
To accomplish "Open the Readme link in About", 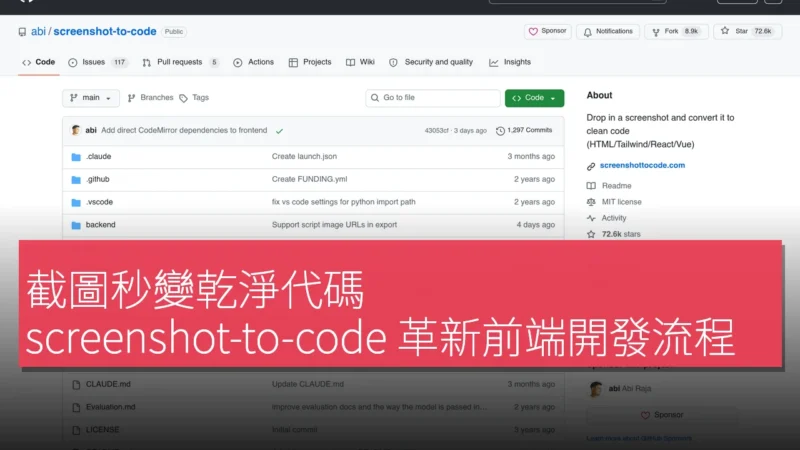I will pyautogui.click(x=616, y=186).
